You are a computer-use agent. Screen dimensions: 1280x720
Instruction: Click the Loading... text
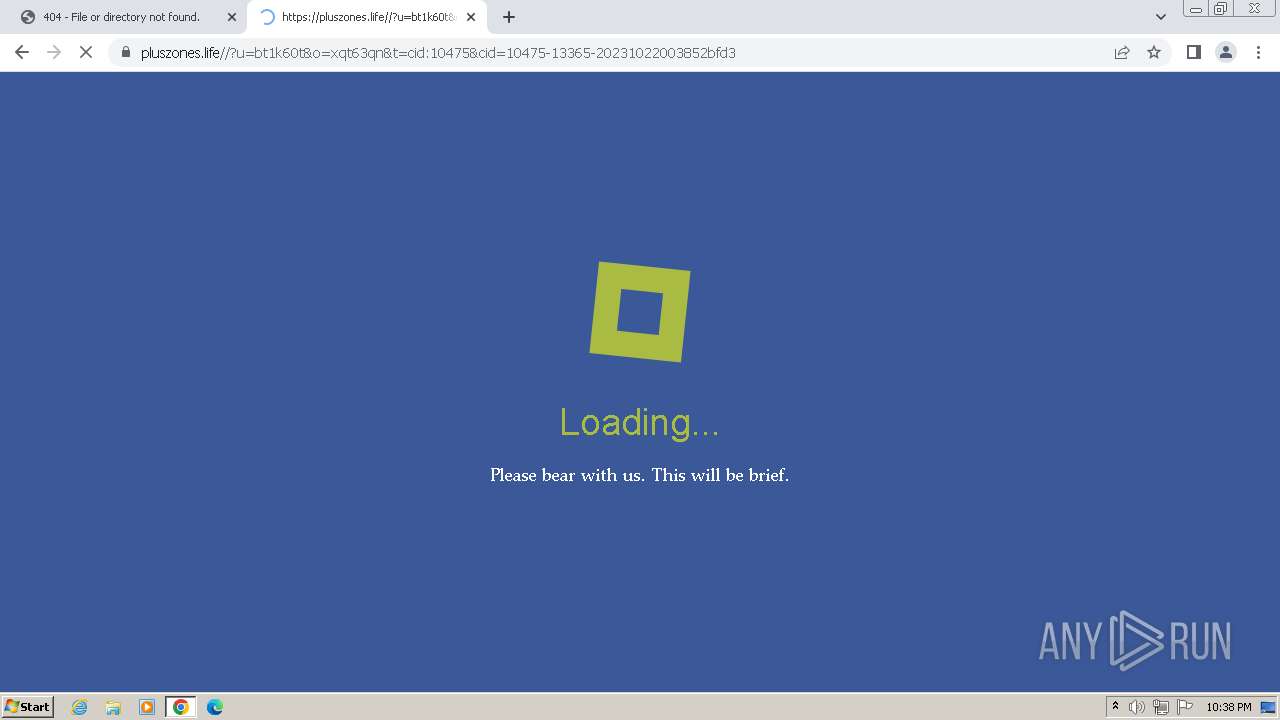coord(639,422)
